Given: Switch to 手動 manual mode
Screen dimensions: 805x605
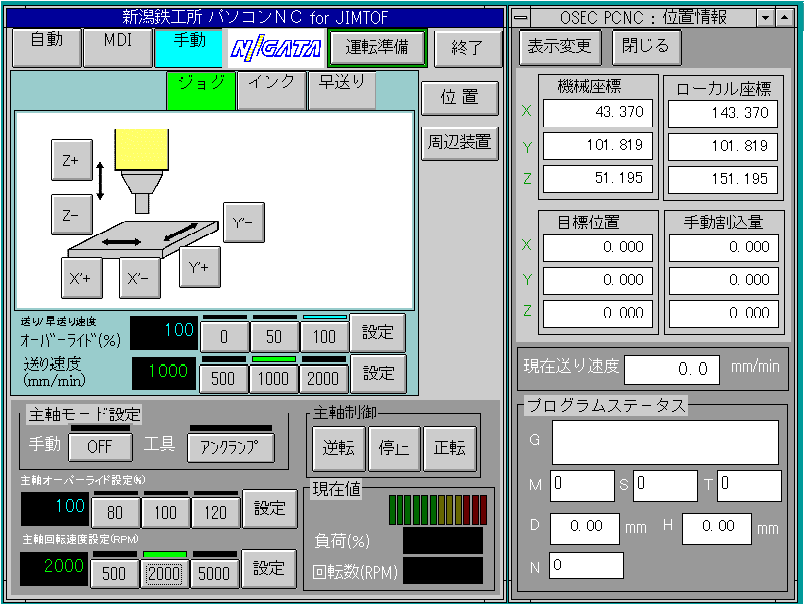Looking at the screenshot, I should tap(189, 46).
